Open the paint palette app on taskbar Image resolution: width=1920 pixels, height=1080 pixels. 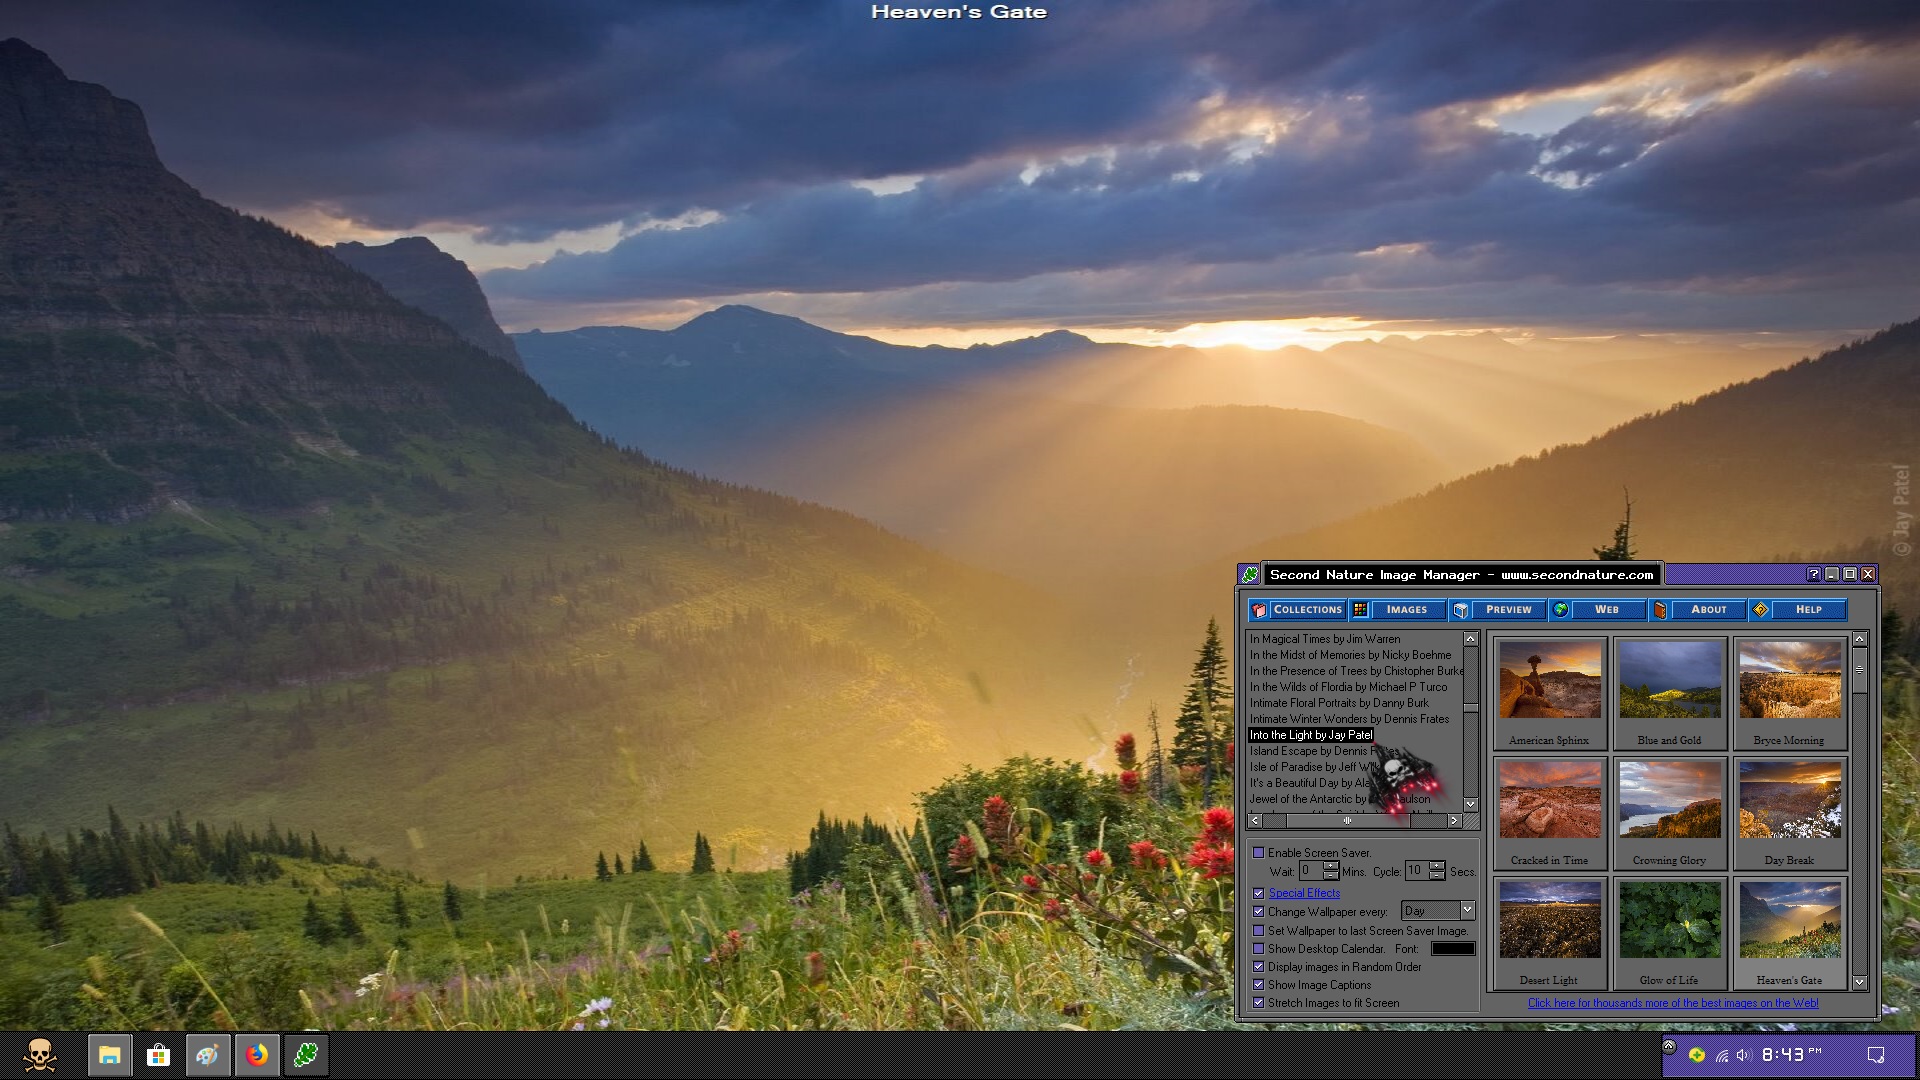click(207, 1055)
